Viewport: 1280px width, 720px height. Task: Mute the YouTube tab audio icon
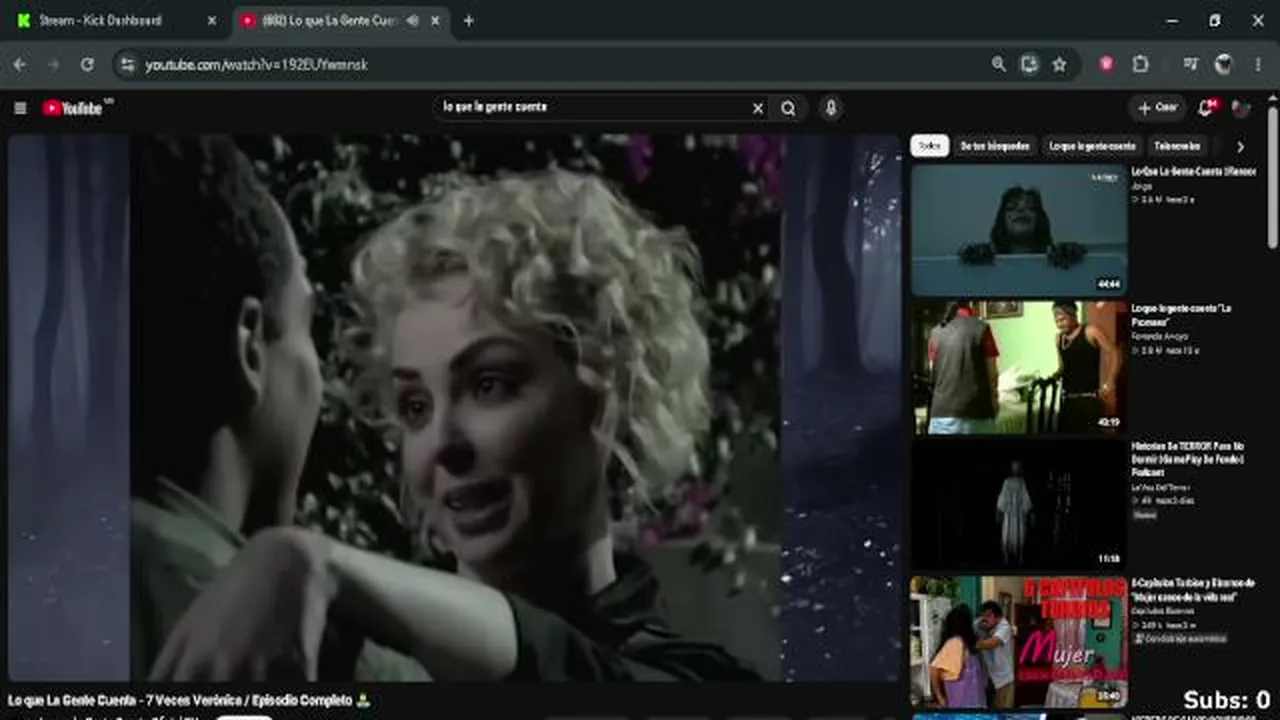coord(412,20)
